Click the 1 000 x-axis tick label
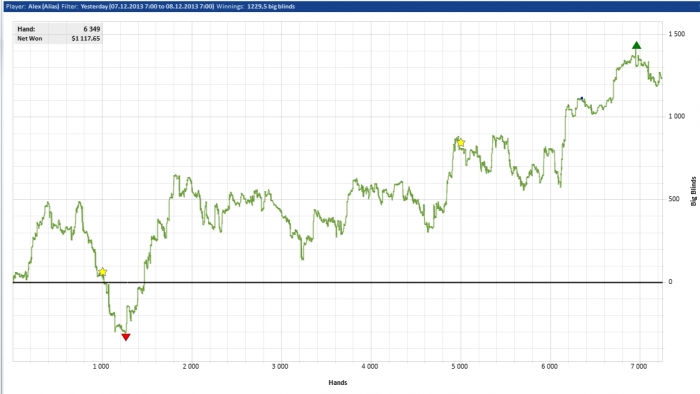This screenshot has height=394, width=700. click(101, 366)
